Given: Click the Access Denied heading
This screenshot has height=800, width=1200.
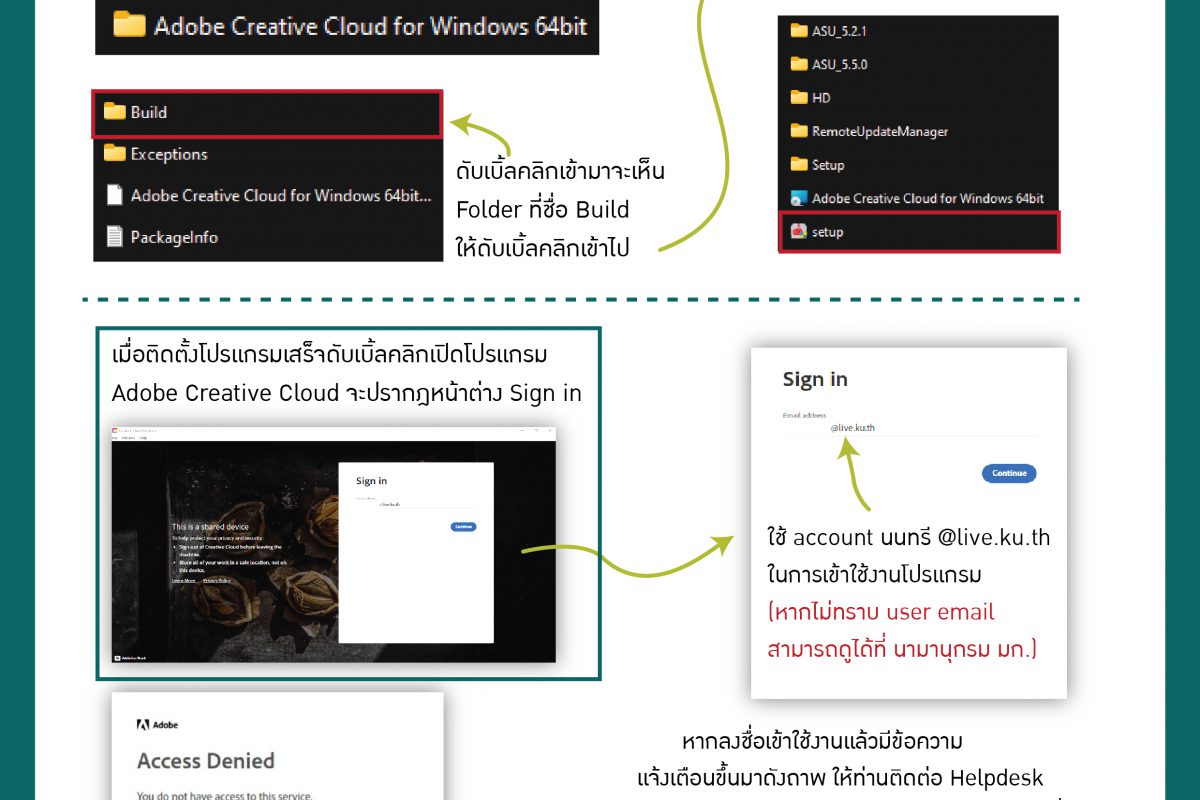Looking at the screenshot, I should tap(205, 761).
